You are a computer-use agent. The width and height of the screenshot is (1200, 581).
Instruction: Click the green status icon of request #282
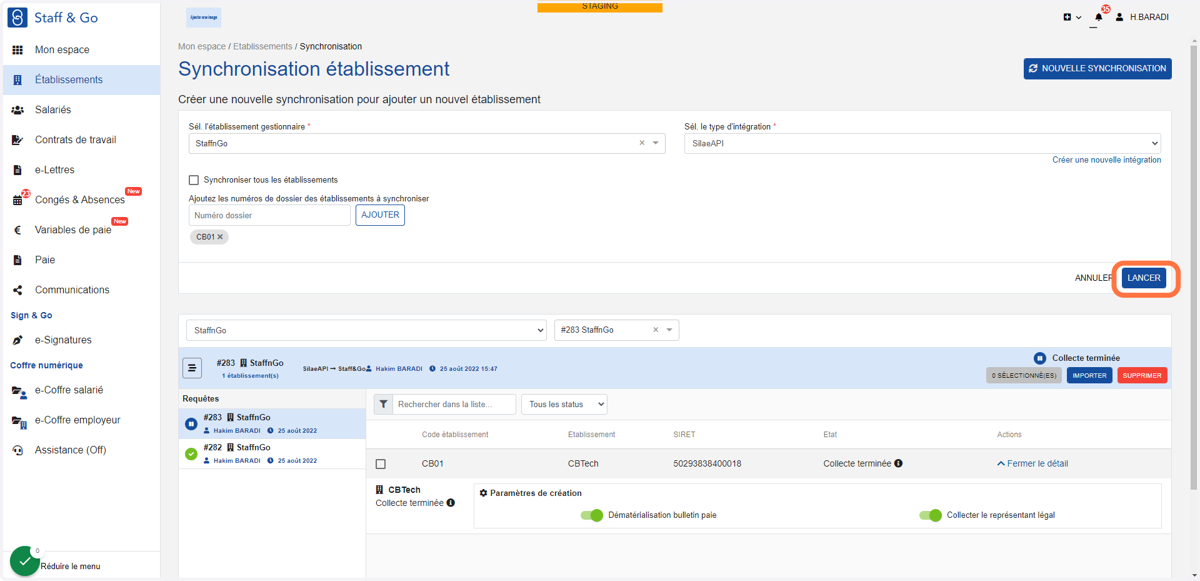(x=191, y=454)
